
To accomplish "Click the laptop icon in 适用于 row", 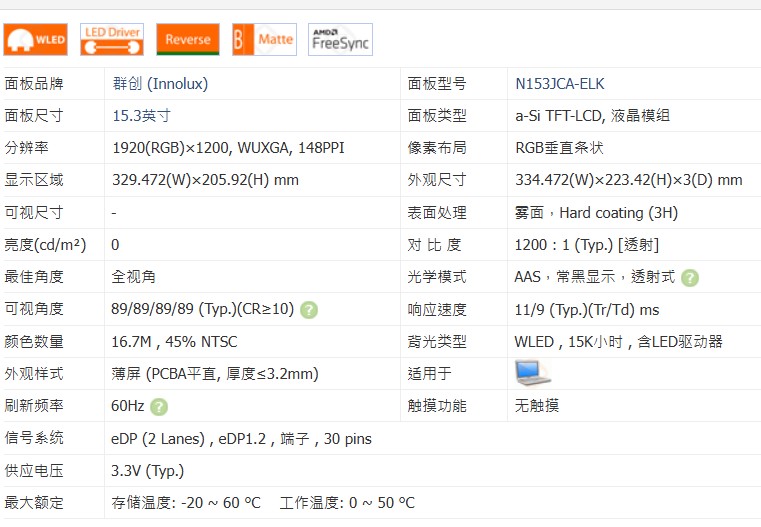I will (532, 373).
